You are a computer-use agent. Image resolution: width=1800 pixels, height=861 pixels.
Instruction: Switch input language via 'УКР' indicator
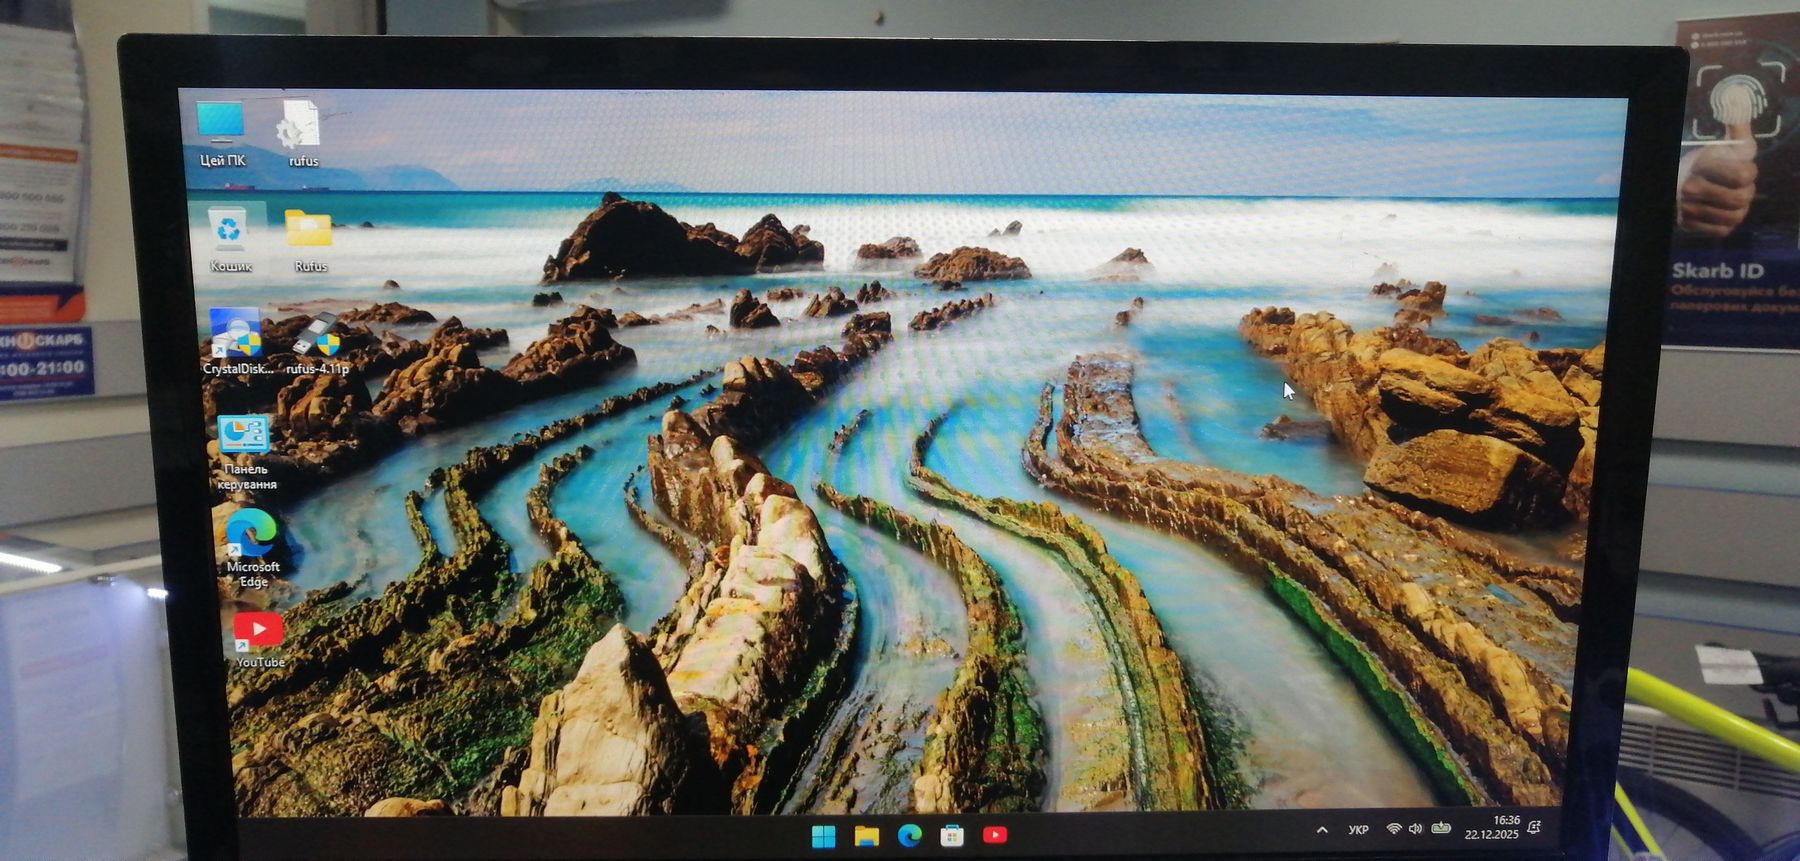tap(1358, 830)
